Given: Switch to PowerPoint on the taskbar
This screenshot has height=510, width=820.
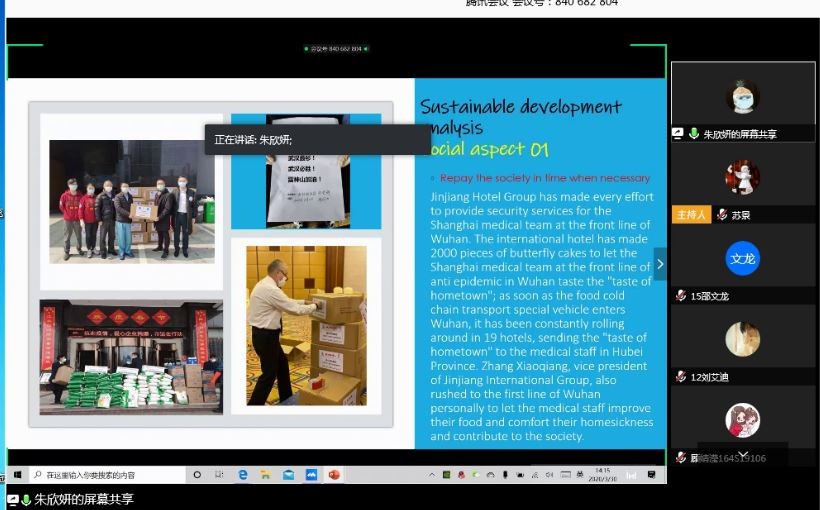Looking at the screenshot, I should 334,475.
